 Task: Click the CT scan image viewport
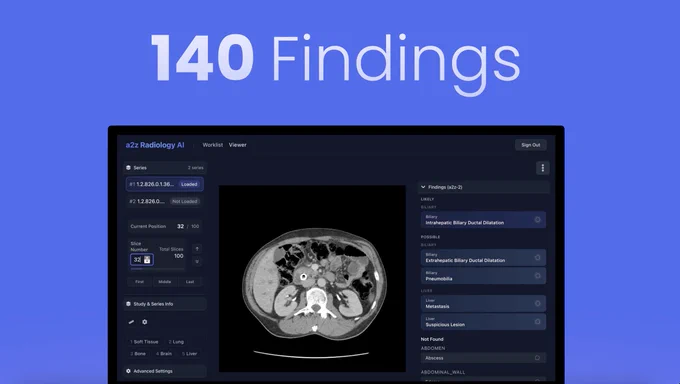[x=312, y=279]
